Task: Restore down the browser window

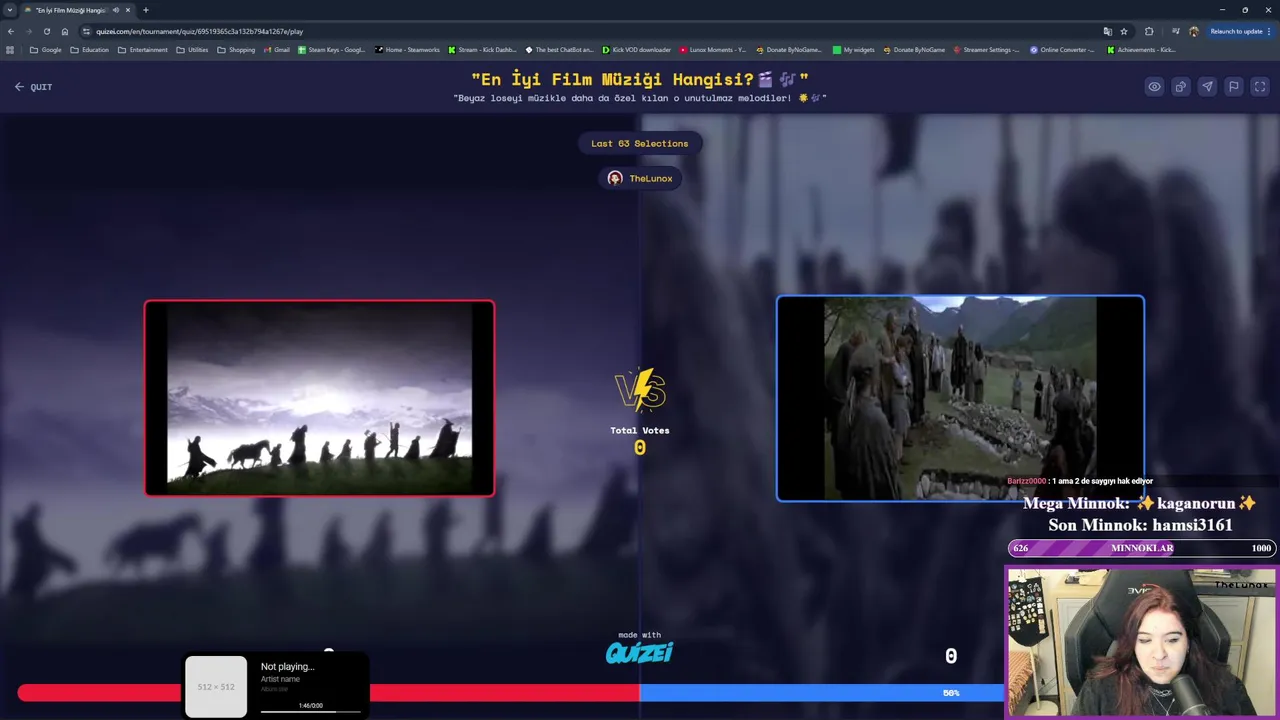Action: tap(1245, 10)
